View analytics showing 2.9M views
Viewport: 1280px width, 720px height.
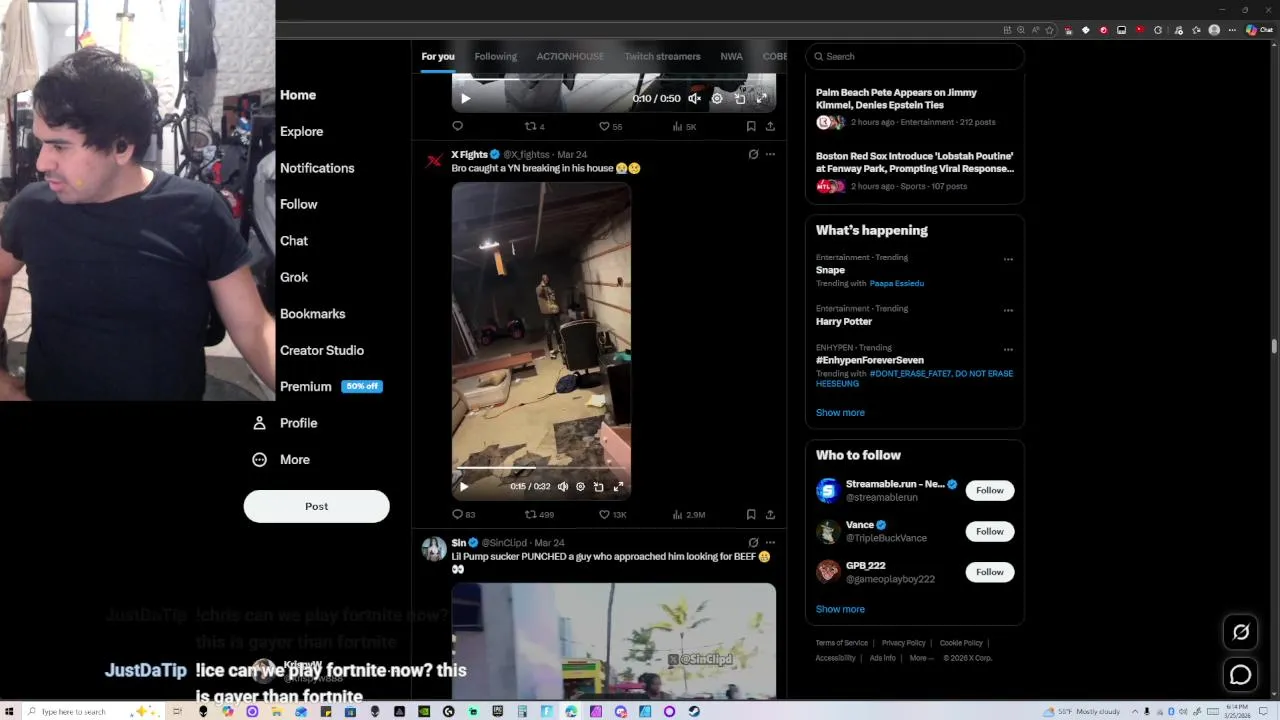click(x=689, y=515)
